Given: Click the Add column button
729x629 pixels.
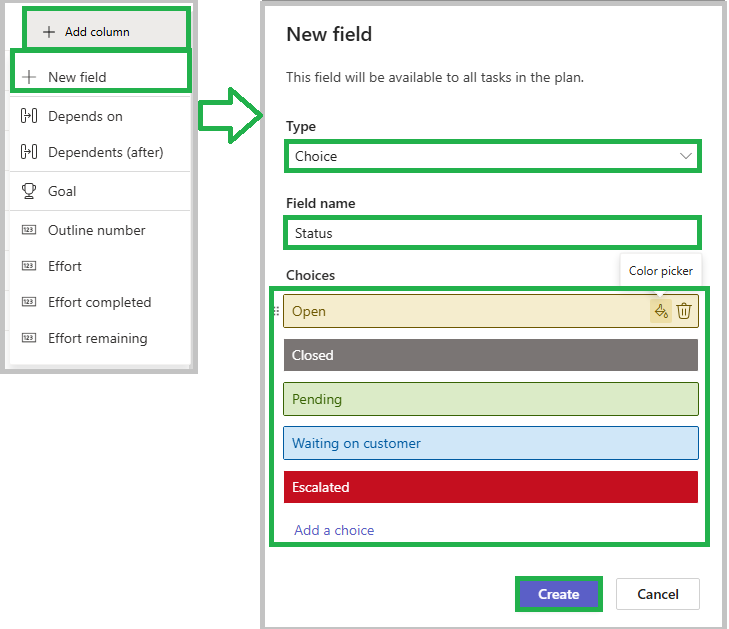Looking at the screenshot, I should pos(106,31).
